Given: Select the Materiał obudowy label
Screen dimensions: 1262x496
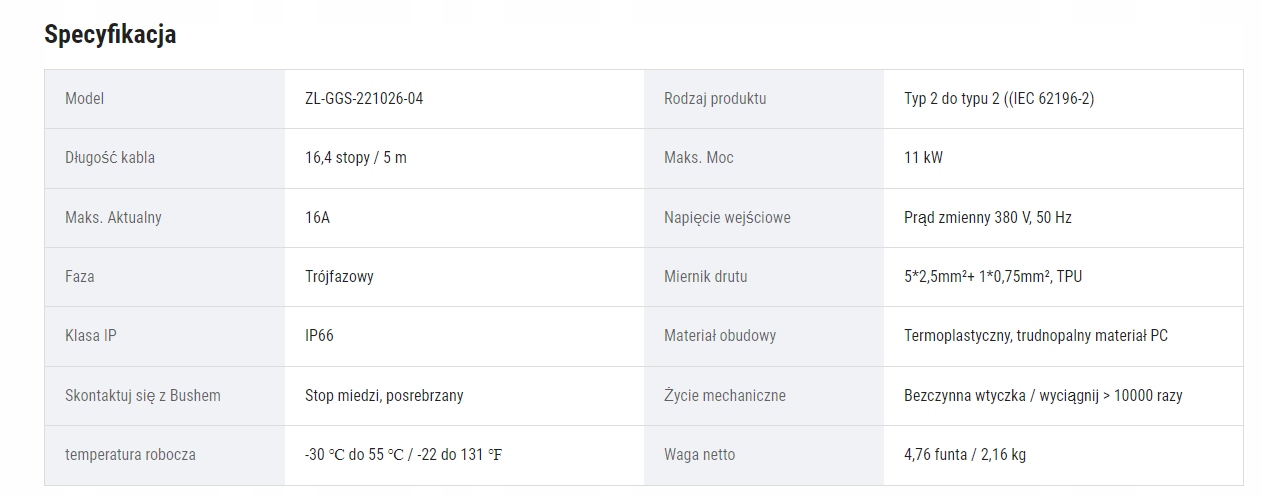Looking at the screenshot, I should (x=720, y=335).
